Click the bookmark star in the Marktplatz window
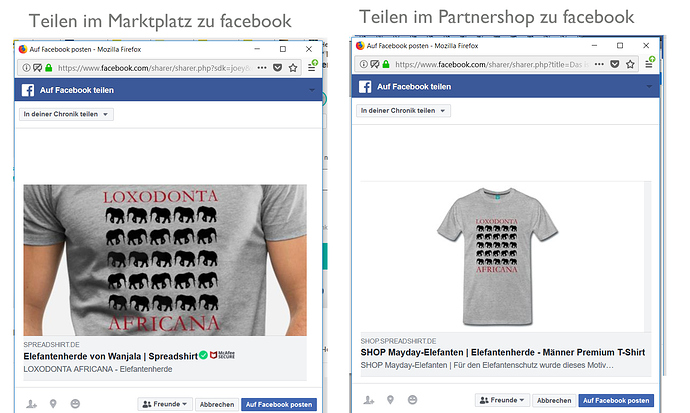Image resolution: width=690 pixels, height=413 pixels. (x=293, y=68)
